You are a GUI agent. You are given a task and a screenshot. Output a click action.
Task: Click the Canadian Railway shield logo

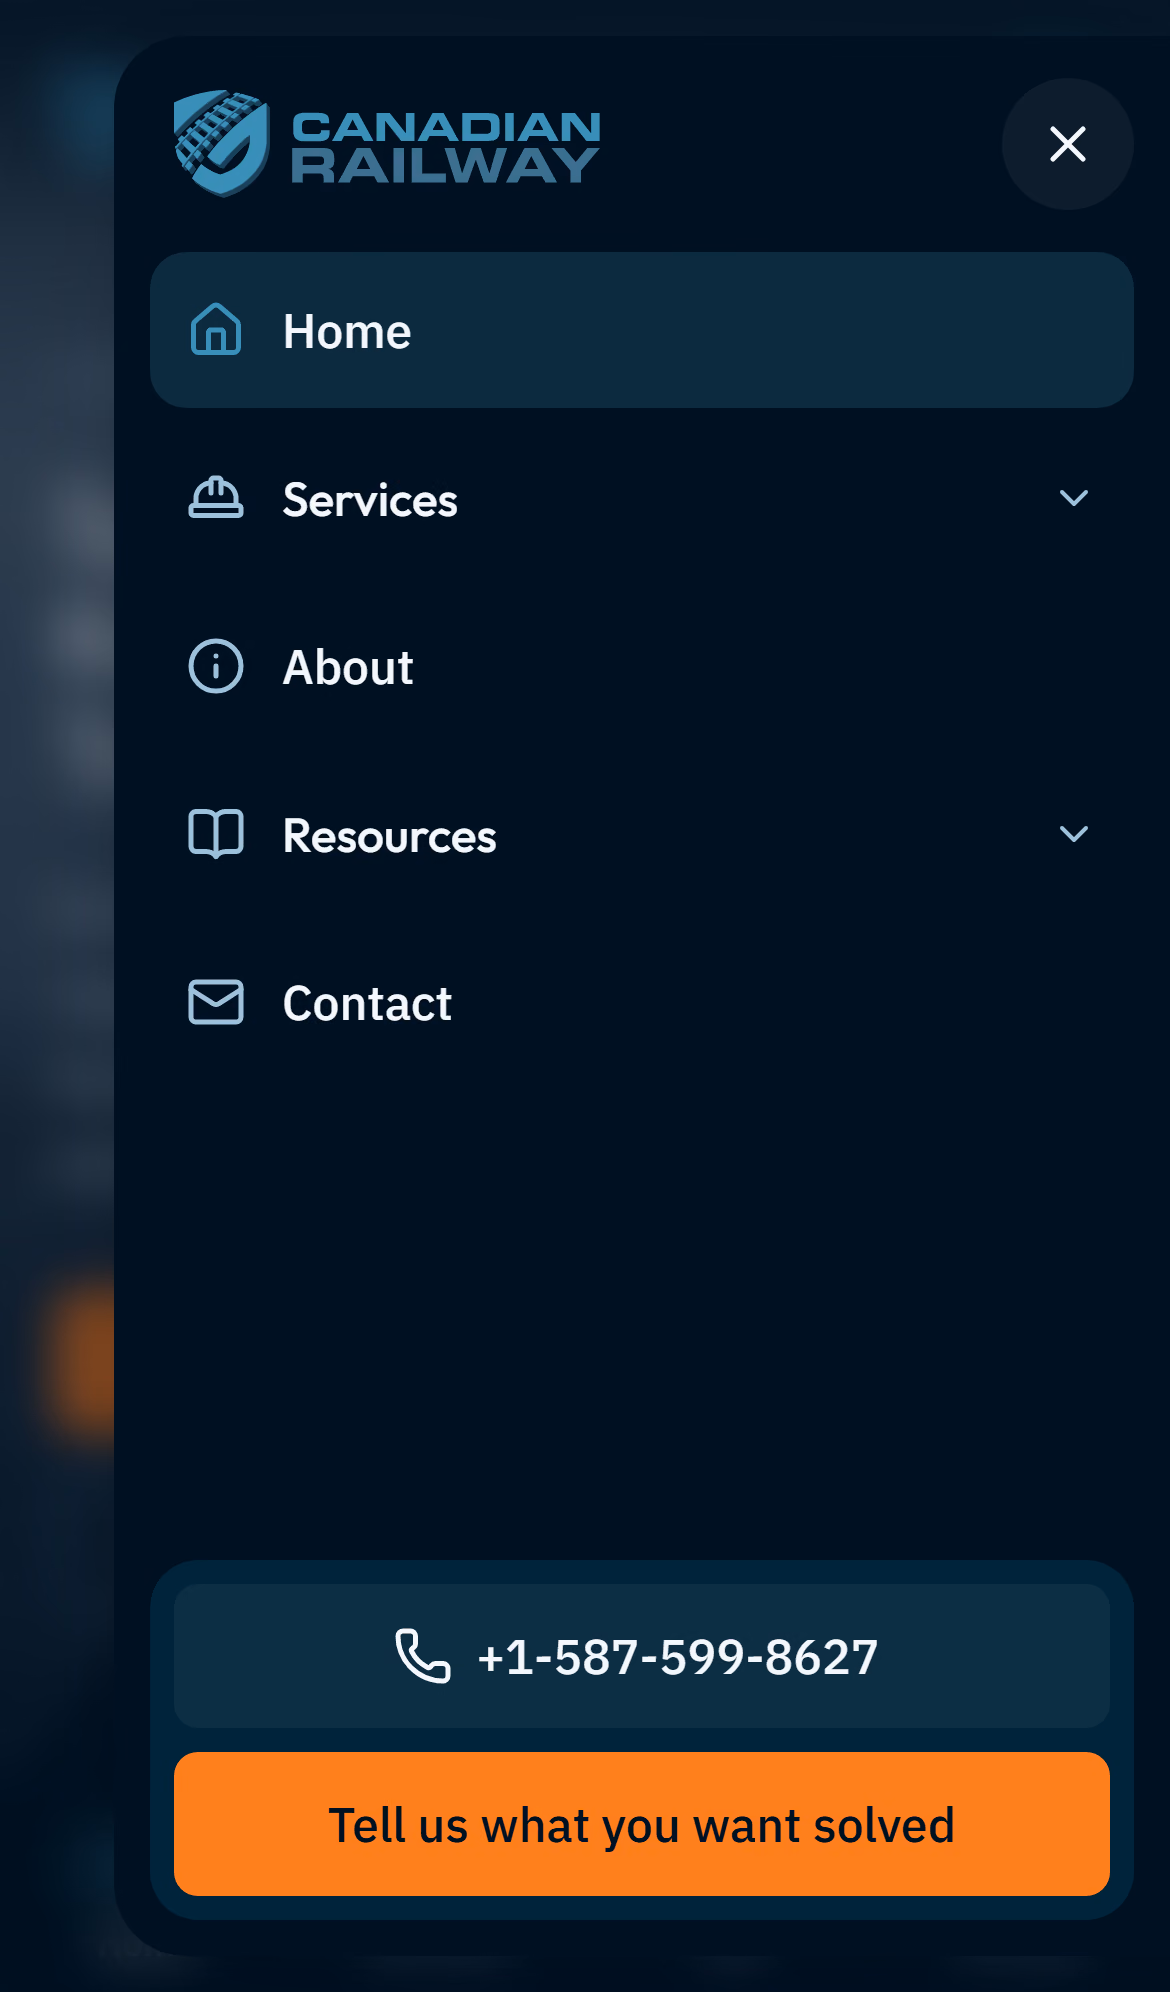(x=221, y=144)
